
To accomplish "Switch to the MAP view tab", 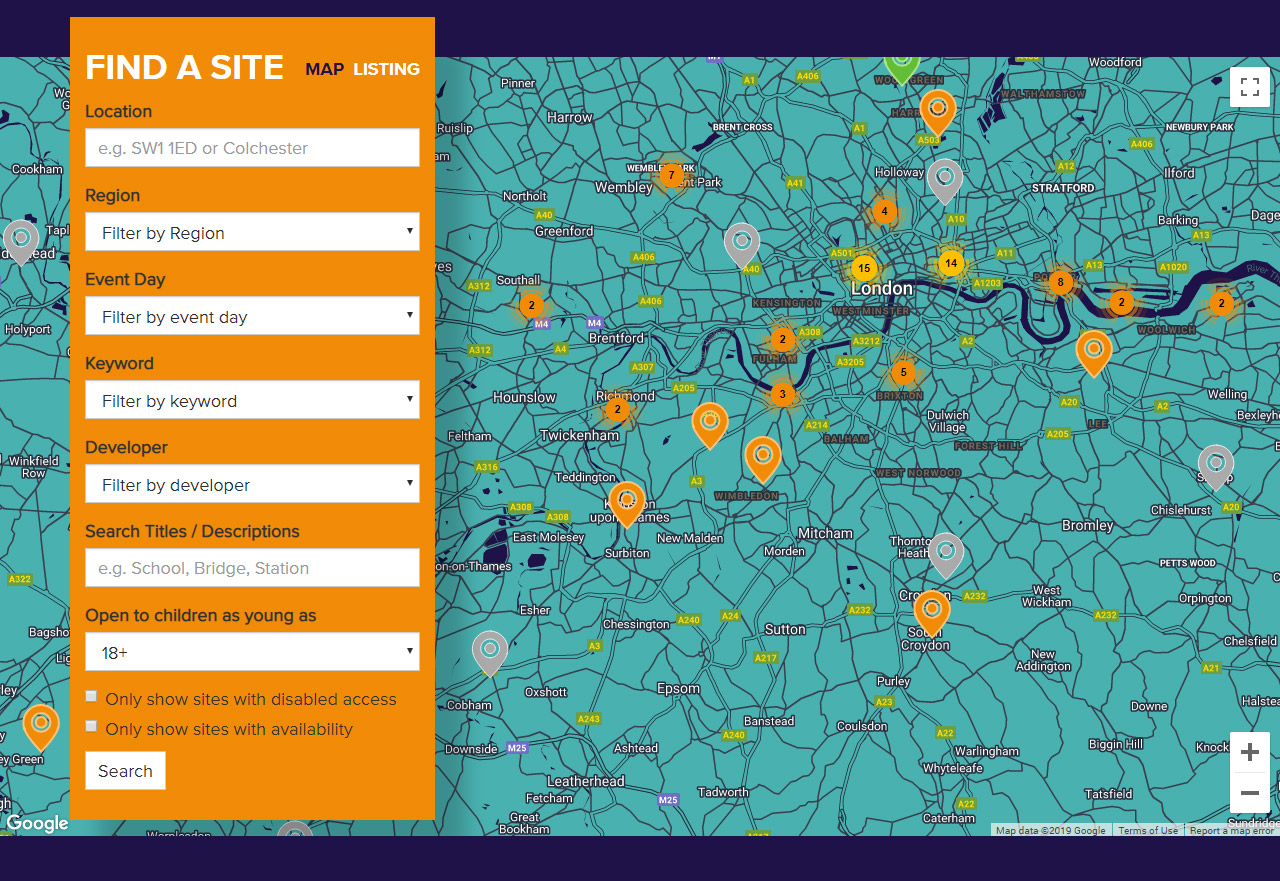I will coord(324,70).
